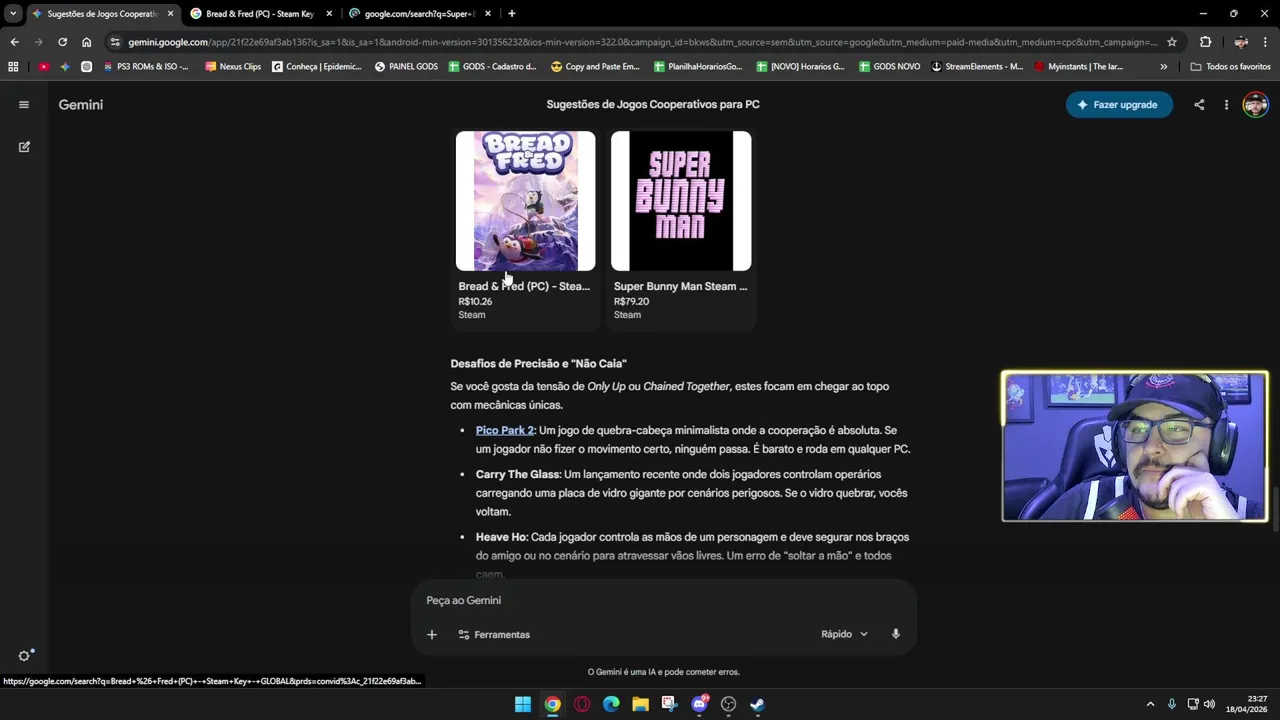Open a new browser tab

click(x=511, y=14)
